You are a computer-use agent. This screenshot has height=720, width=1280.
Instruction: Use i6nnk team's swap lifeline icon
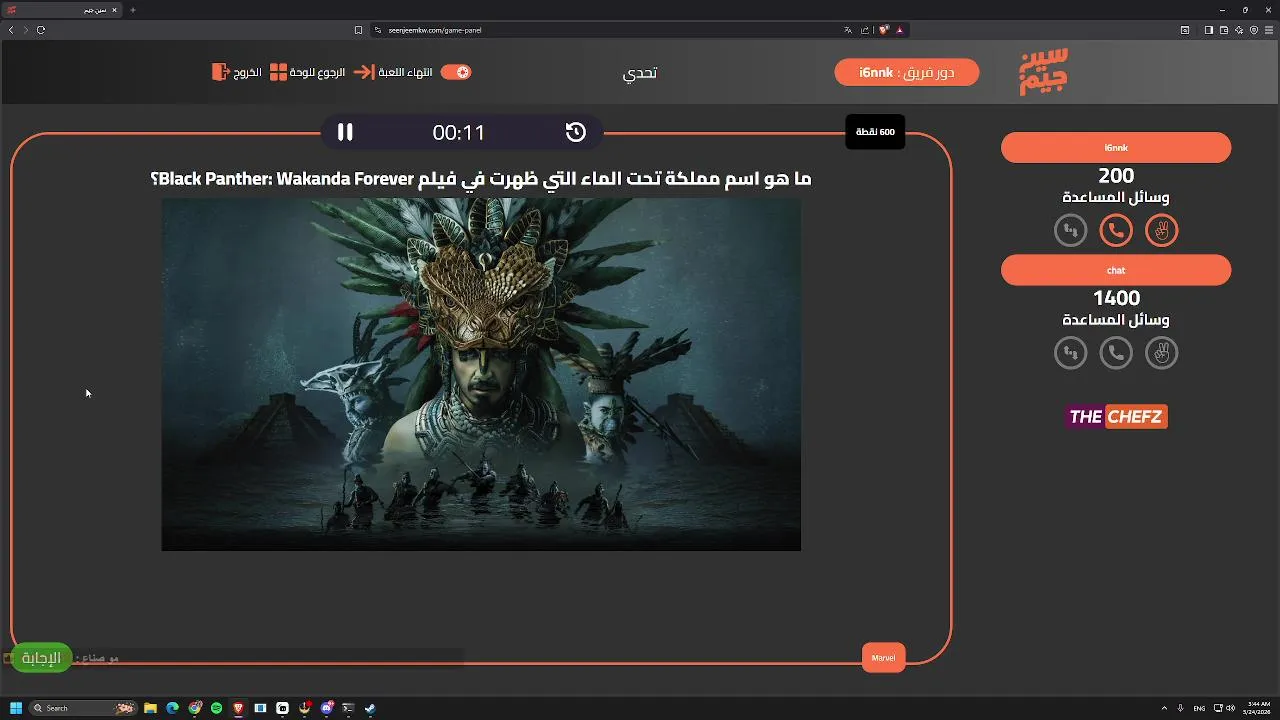click(x=1071, y=231)
